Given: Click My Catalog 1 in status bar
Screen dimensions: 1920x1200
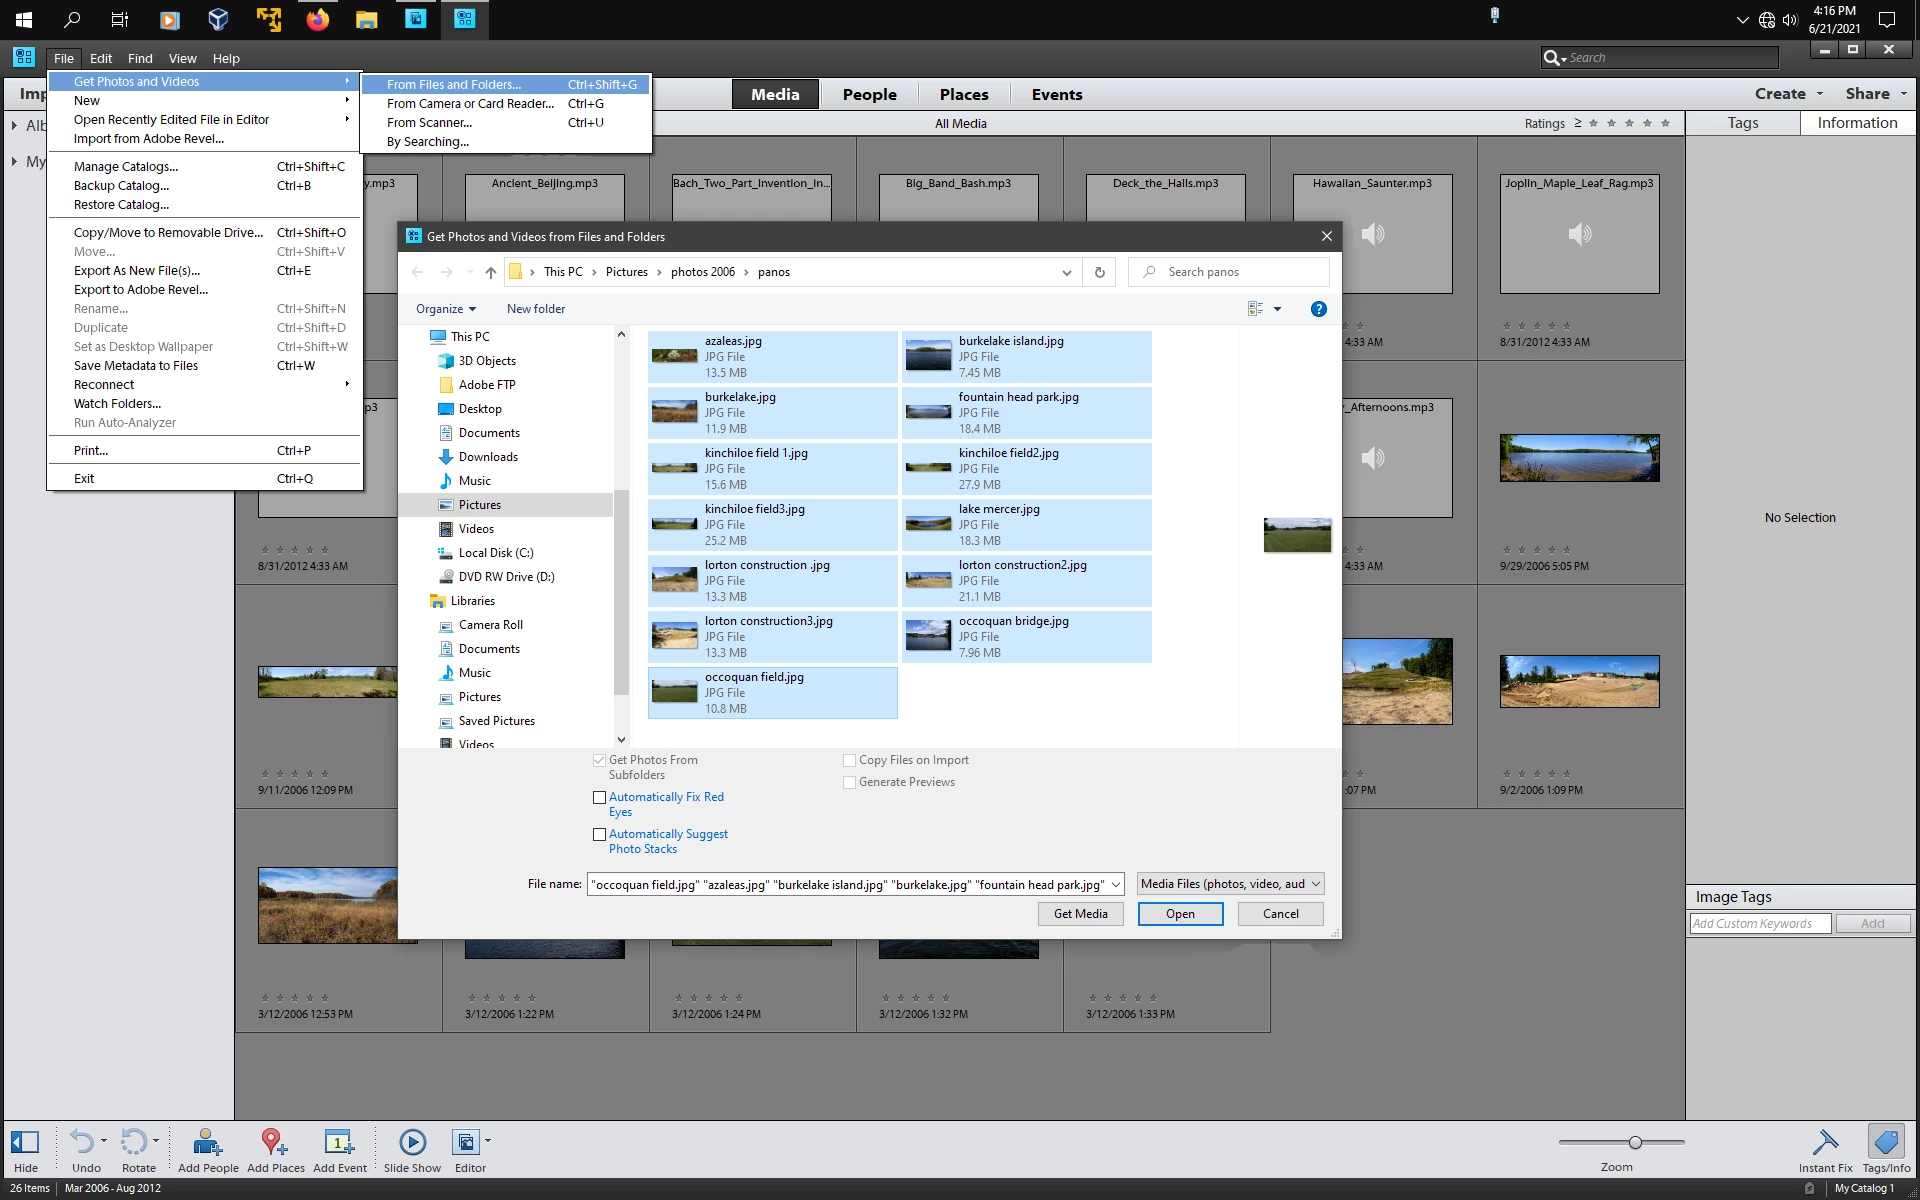Looking at the screenshot, I should click(1864, 1189).
